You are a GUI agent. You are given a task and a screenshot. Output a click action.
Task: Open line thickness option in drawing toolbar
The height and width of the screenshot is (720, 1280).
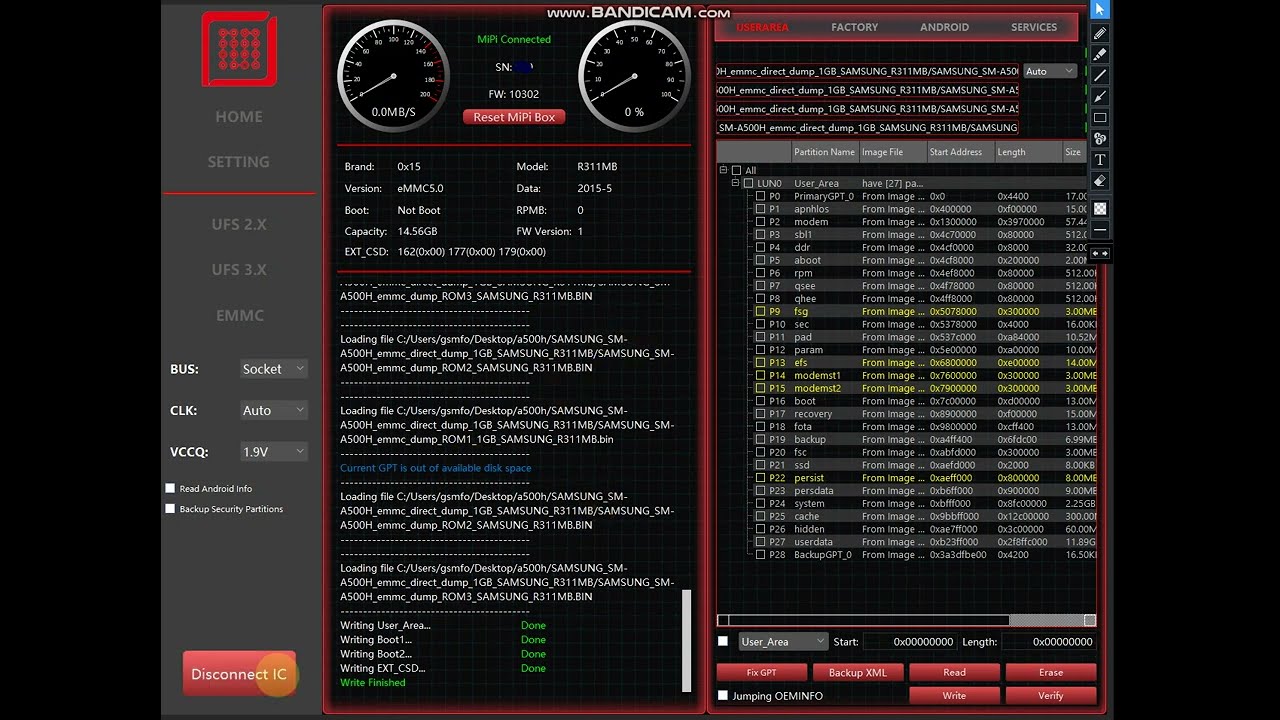point(1100,230)
